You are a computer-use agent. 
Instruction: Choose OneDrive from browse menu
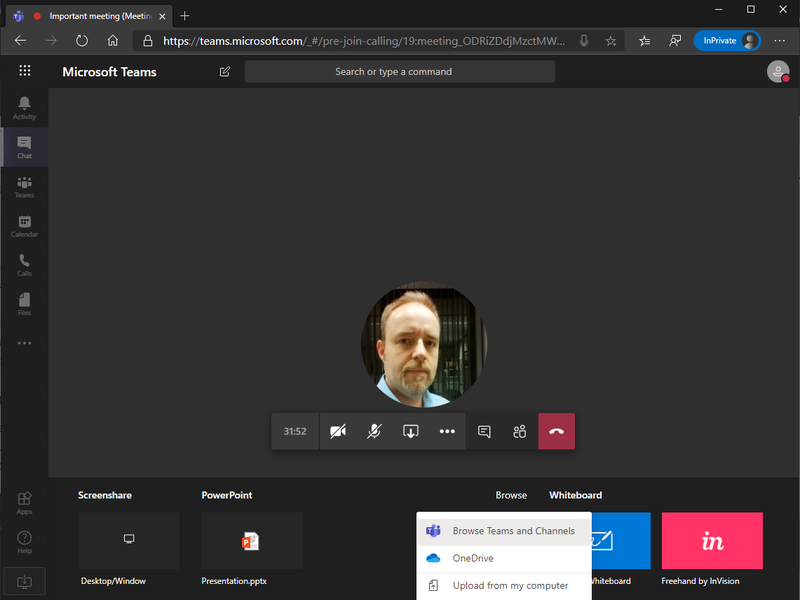[504, 558]
